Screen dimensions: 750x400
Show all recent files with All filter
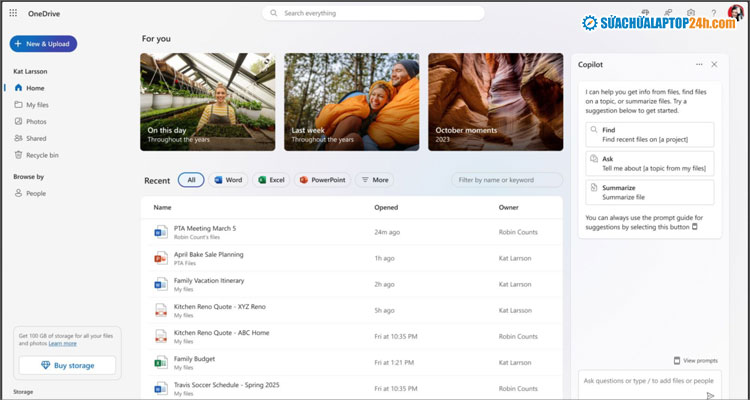tap(191, 180)
